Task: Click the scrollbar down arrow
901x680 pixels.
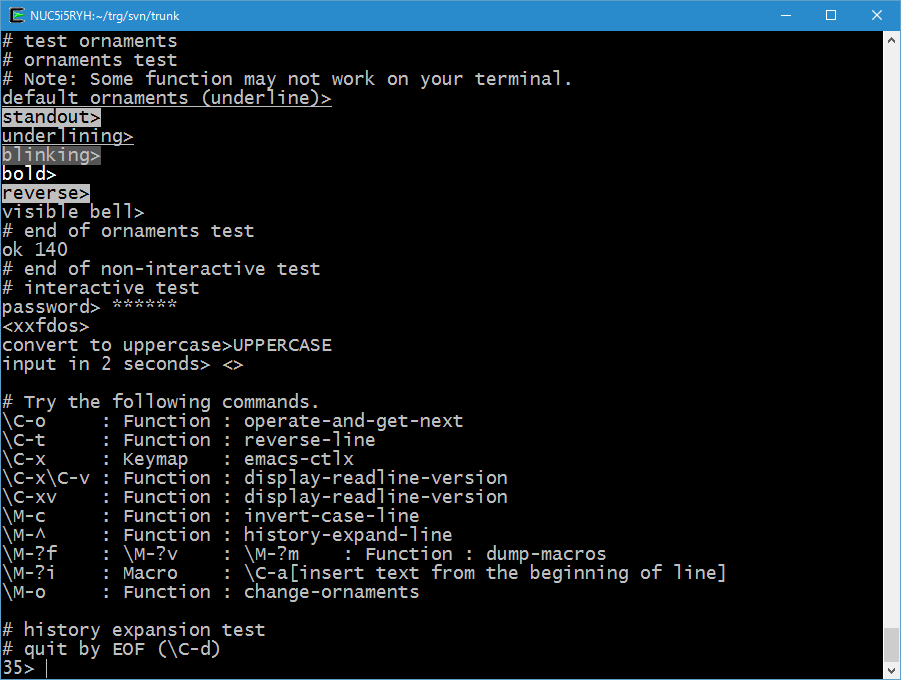Action: click(x=891, y=670)
